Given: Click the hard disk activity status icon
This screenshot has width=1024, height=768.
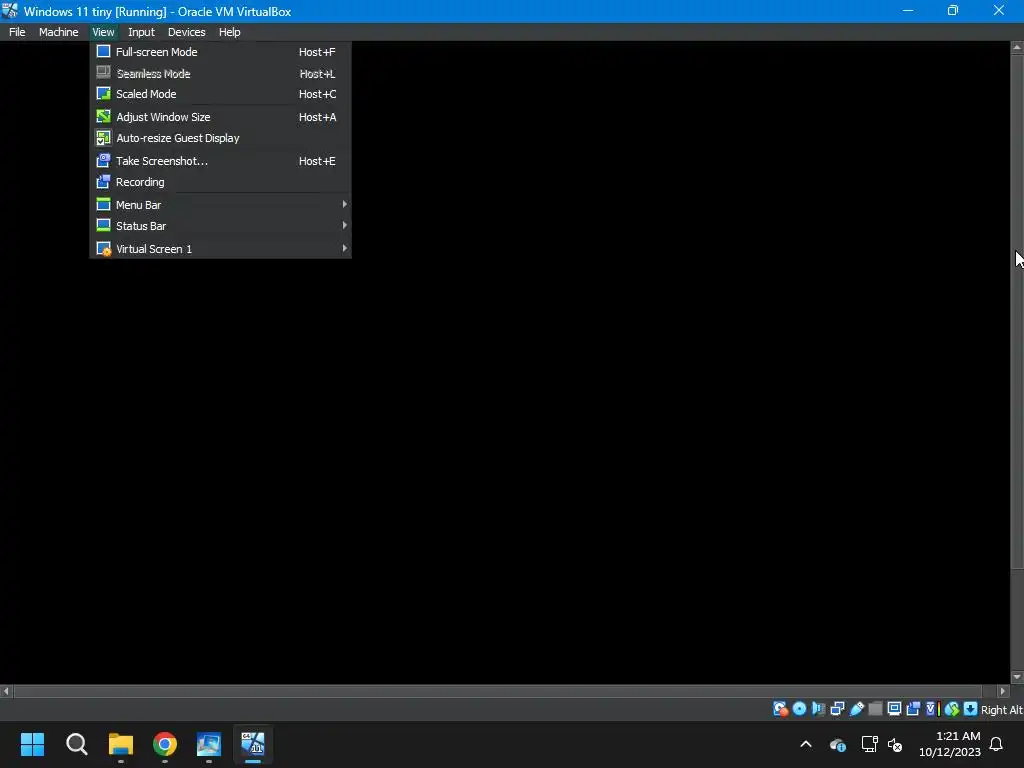Looking at the screenshot, I should click(780, 709).
